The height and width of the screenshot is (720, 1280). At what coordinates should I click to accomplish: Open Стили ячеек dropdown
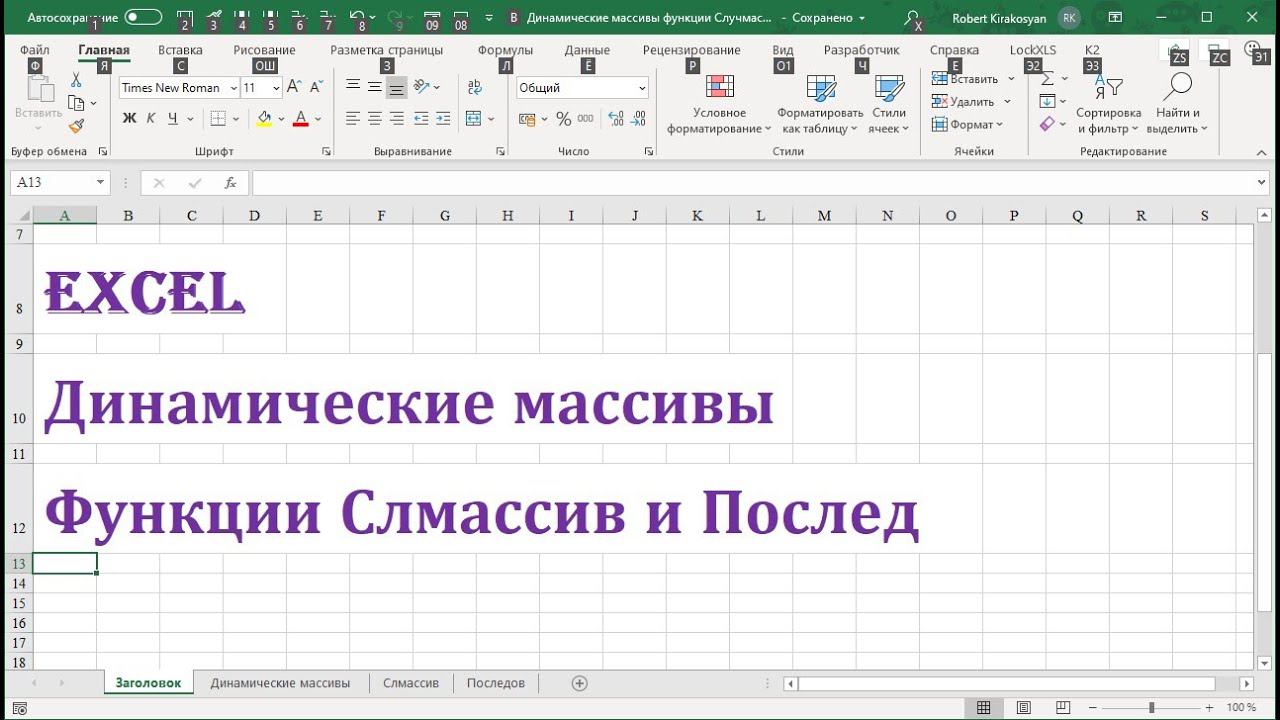point(889,104)
